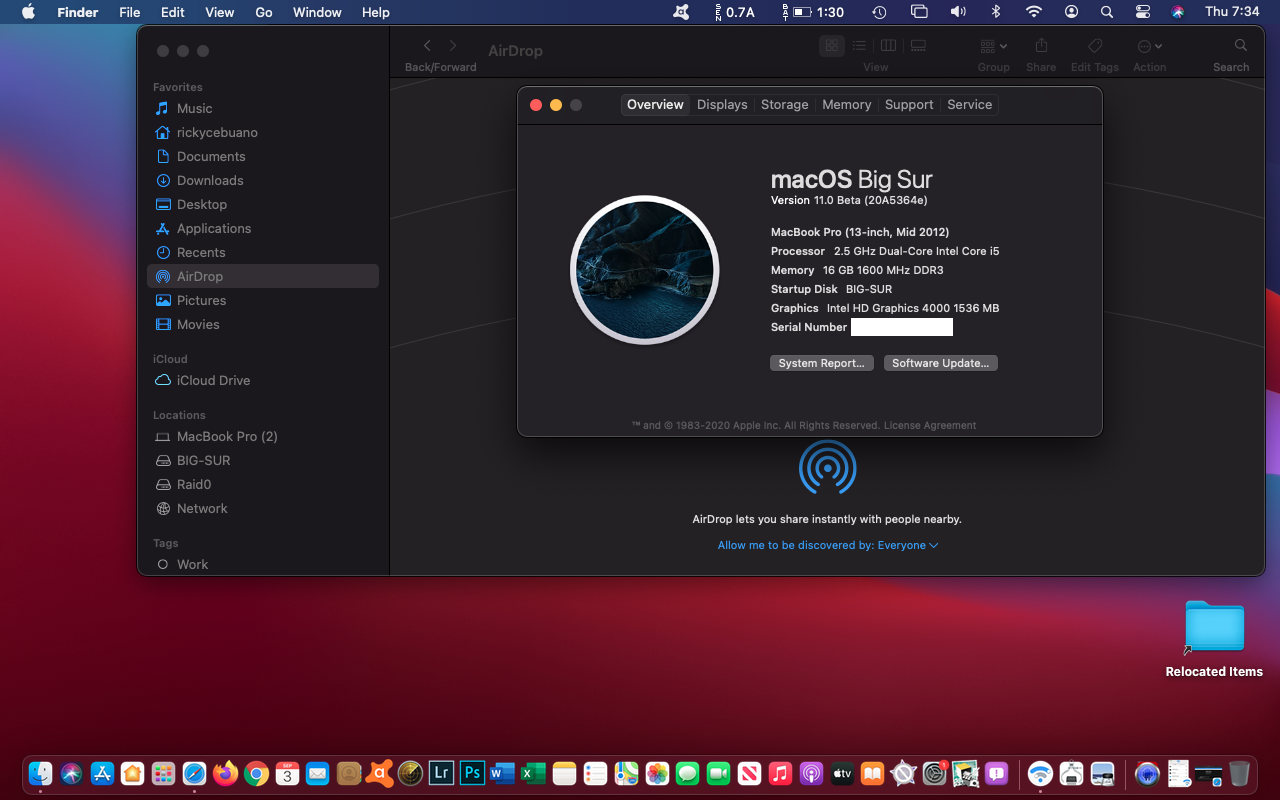Open Microsoft Word from the Dock
Screen dimensions: 1280x800
503,773
